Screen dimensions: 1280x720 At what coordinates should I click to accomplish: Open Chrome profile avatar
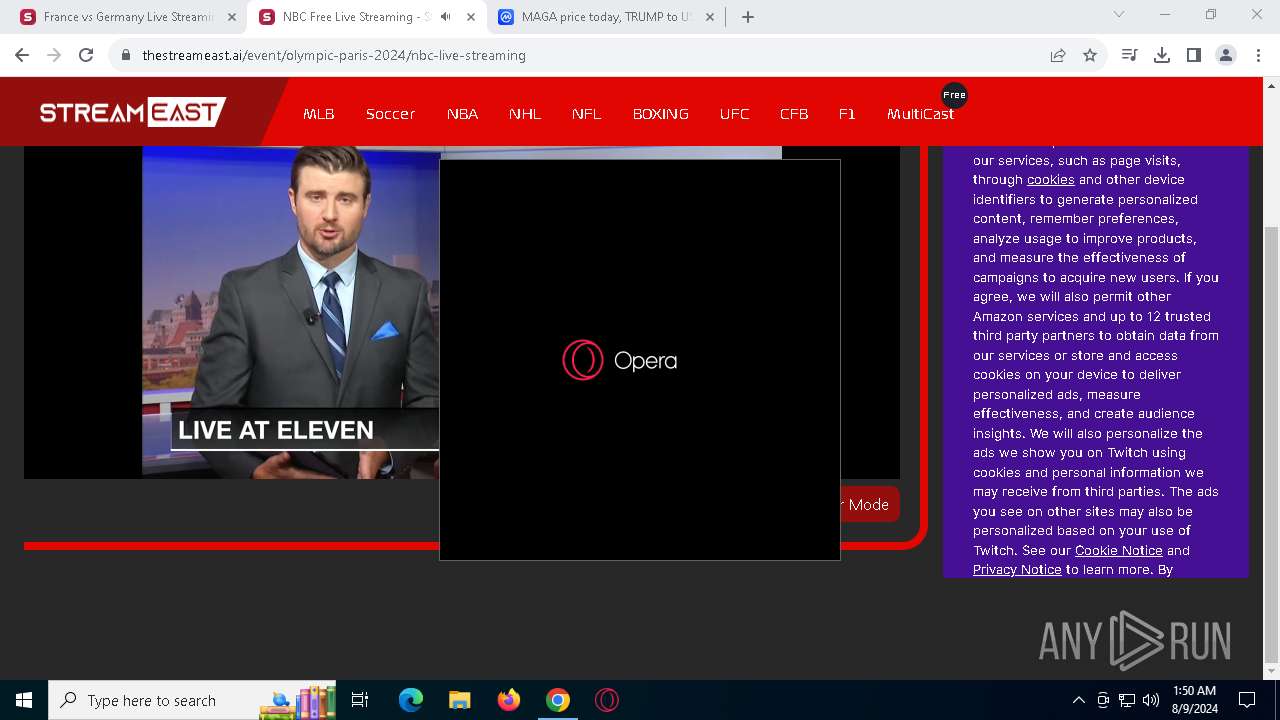(x=1226, y=55)
